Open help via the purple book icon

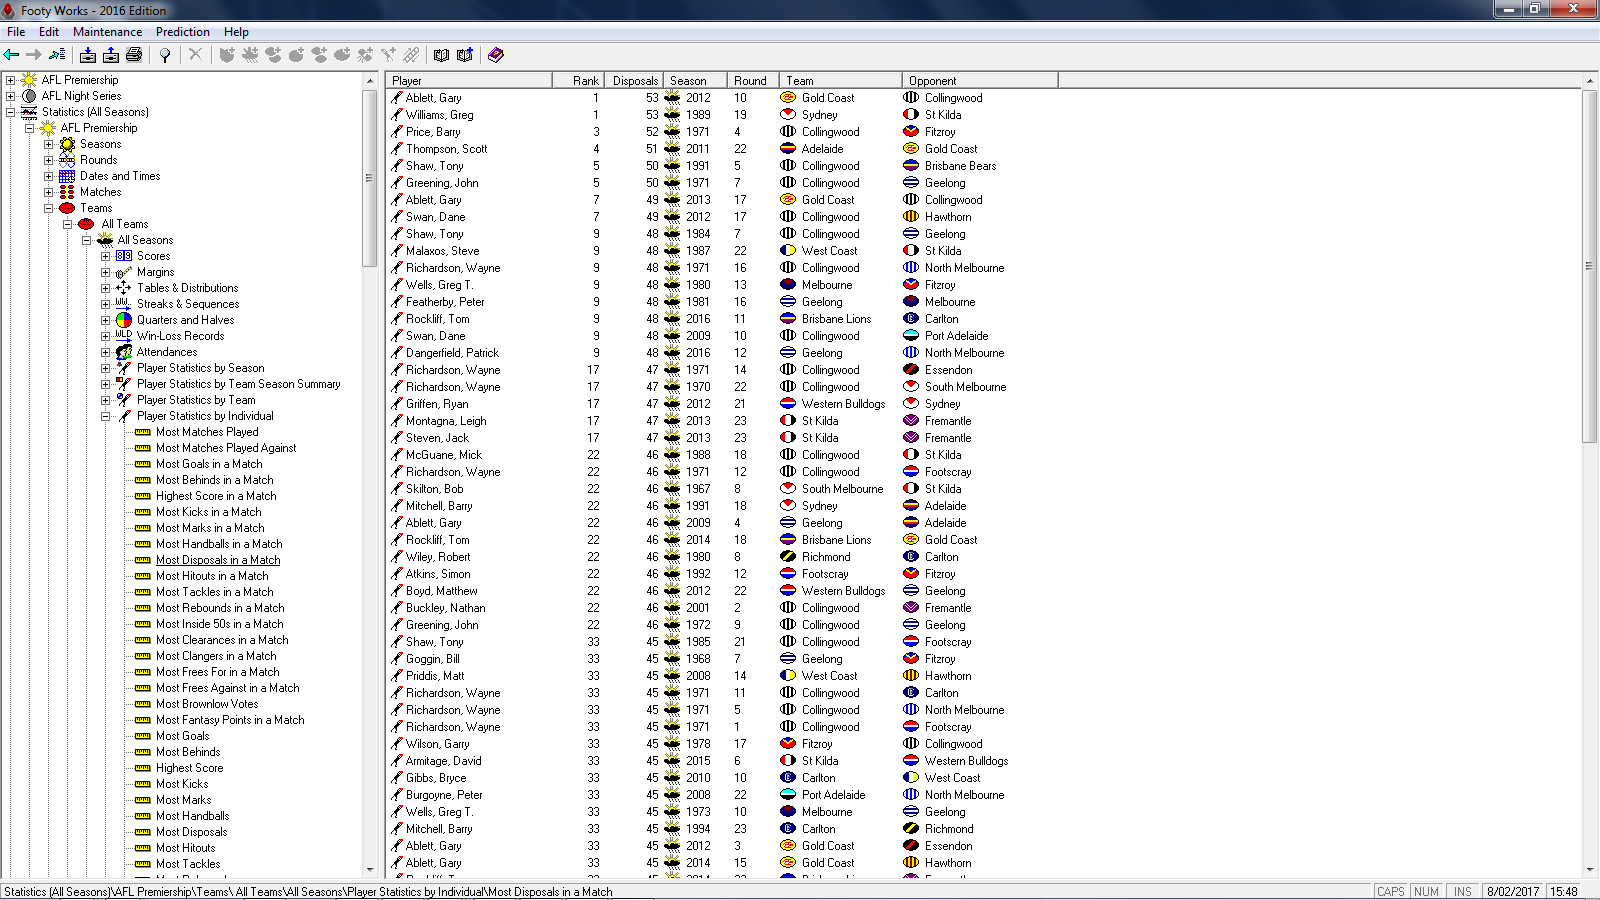pyautogui.click(x=495, y=55)
